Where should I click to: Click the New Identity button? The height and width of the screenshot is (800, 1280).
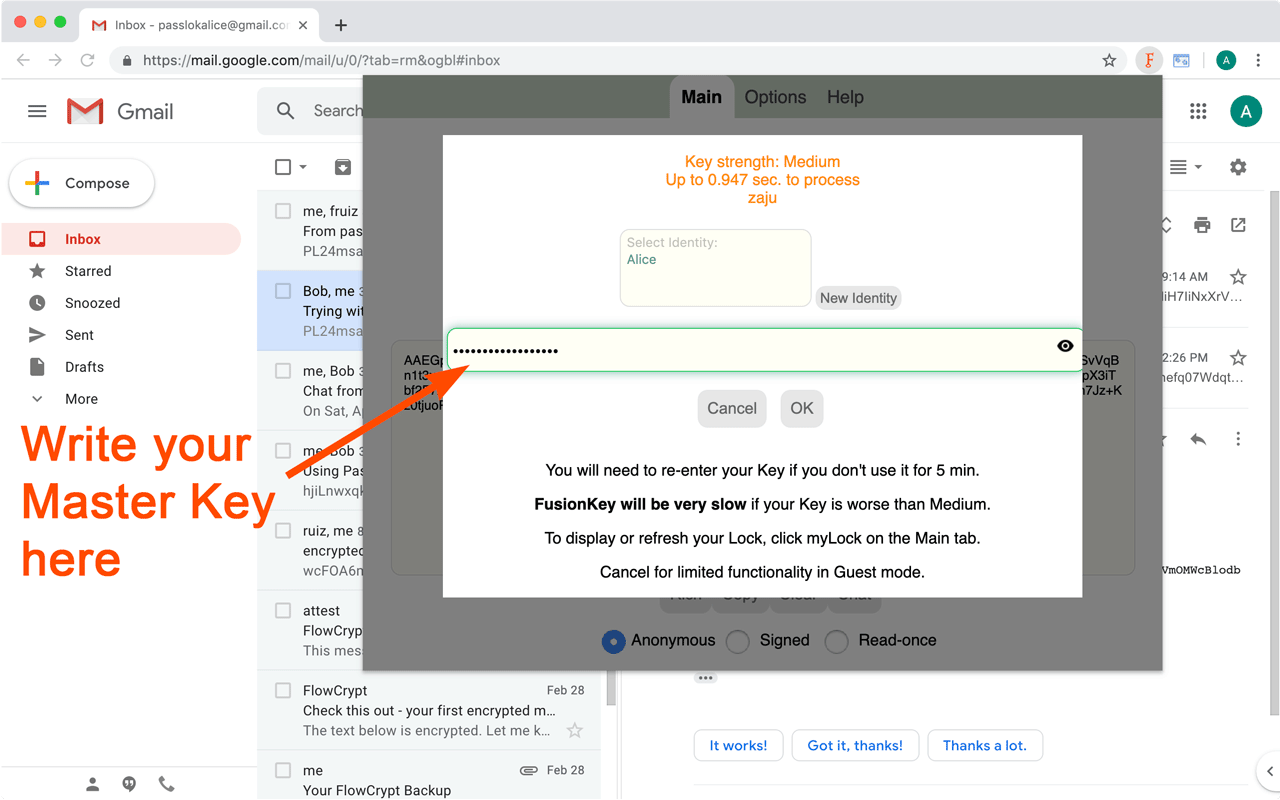858,297
